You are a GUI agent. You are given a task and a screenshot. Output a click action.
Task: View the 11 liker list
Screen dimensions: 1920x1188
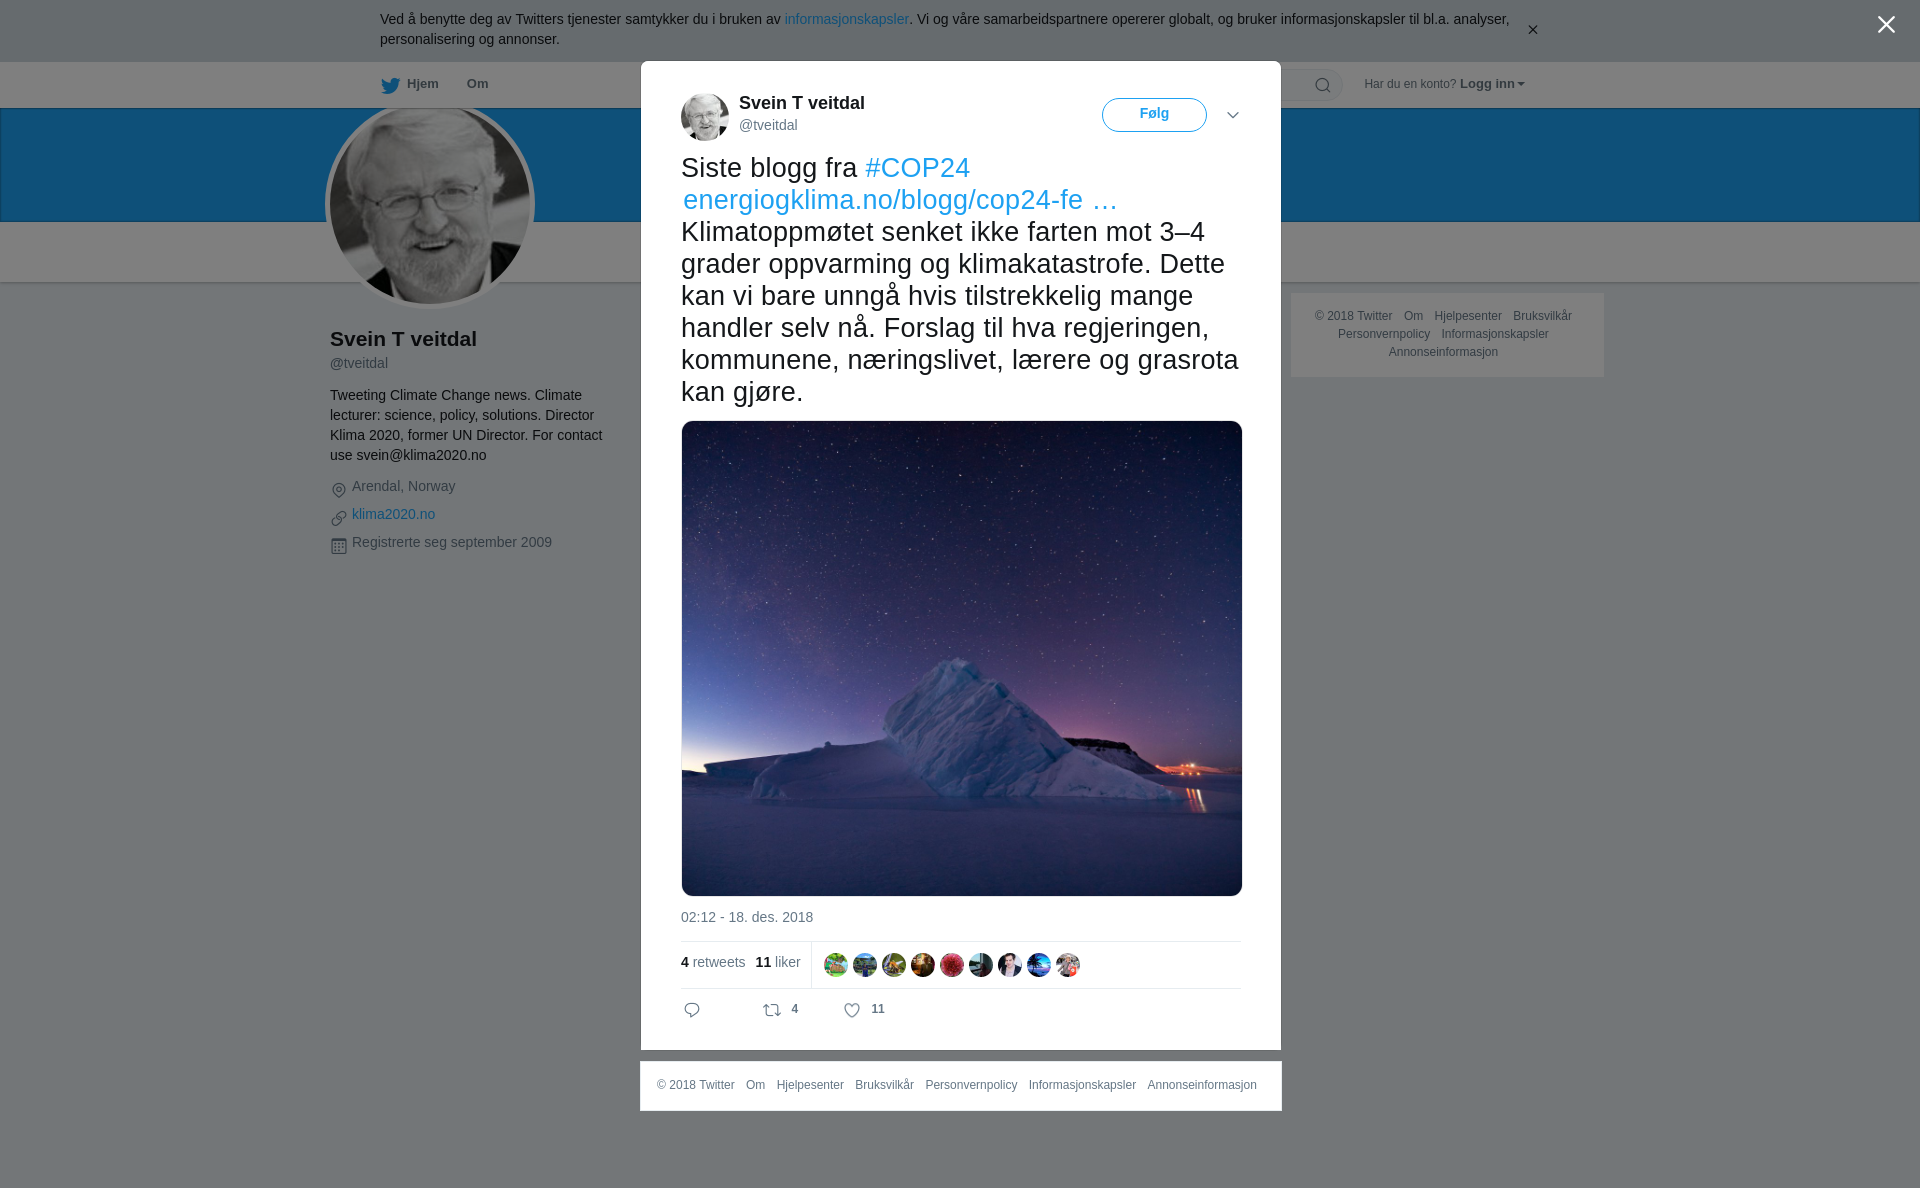pos(778,962)
